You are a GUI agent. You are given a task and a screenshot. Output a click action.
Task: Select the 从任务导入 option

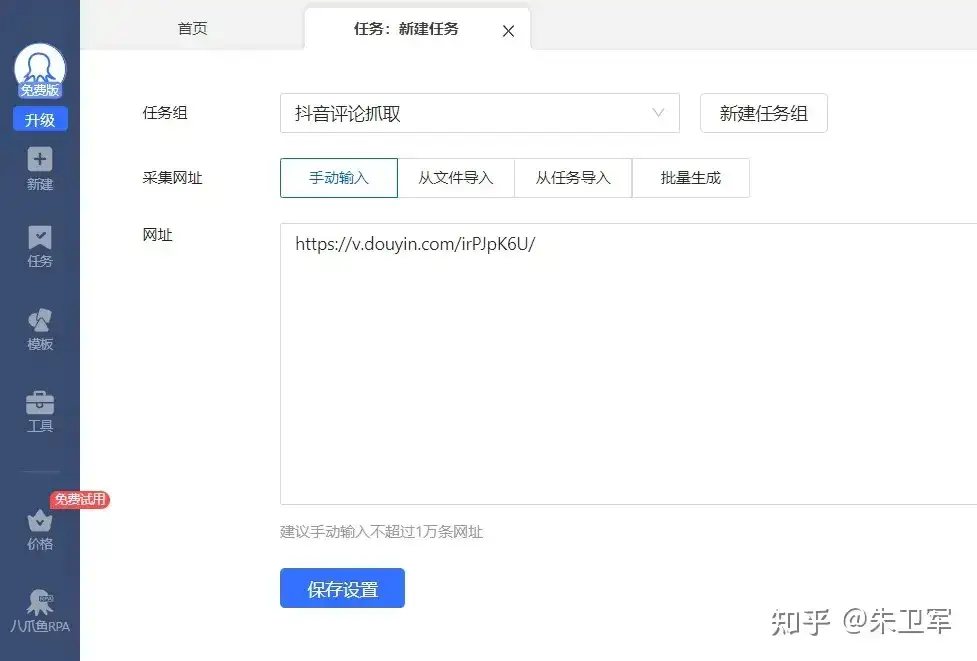tap(573, 178)
